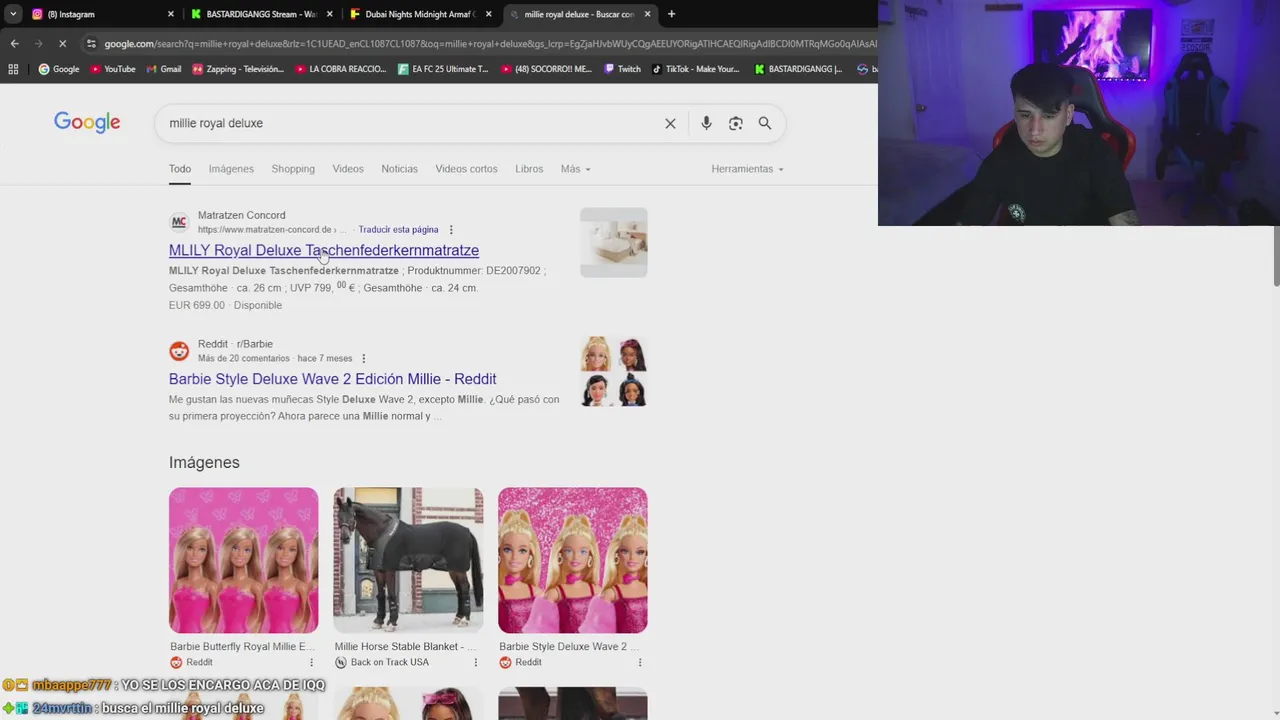1280x720 pixels.
Task: Select the Libros results tab
Action: pyautogui.click(x=529, y=169)
